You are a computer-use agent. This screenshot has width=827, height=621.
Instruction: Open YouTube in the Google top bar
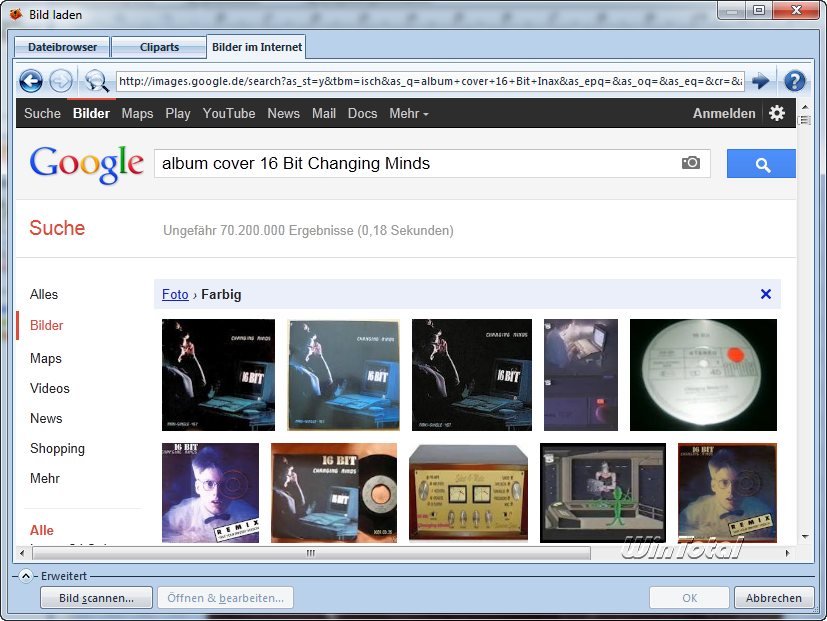229,113
